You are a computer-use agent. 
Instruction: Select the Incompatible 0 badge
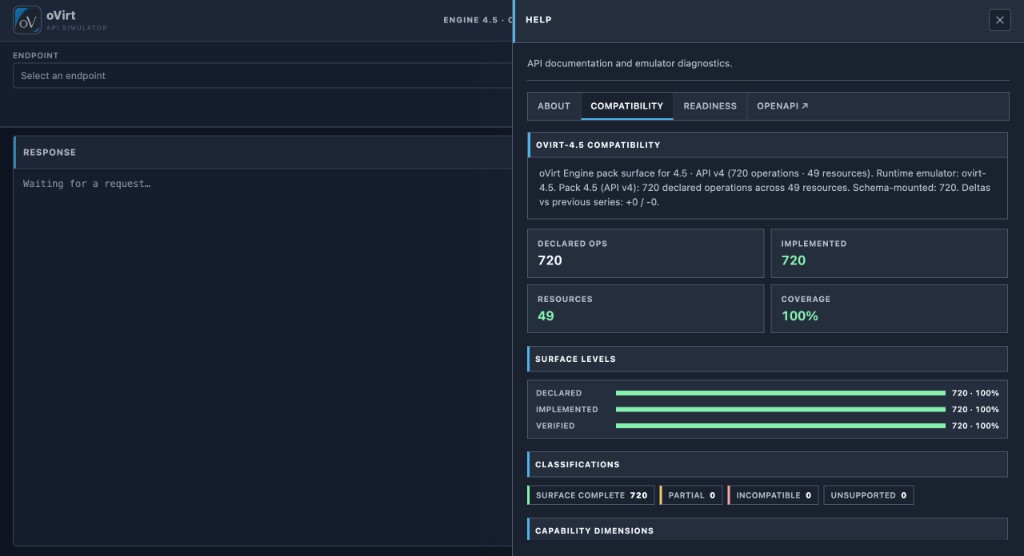tap(773, 495)
